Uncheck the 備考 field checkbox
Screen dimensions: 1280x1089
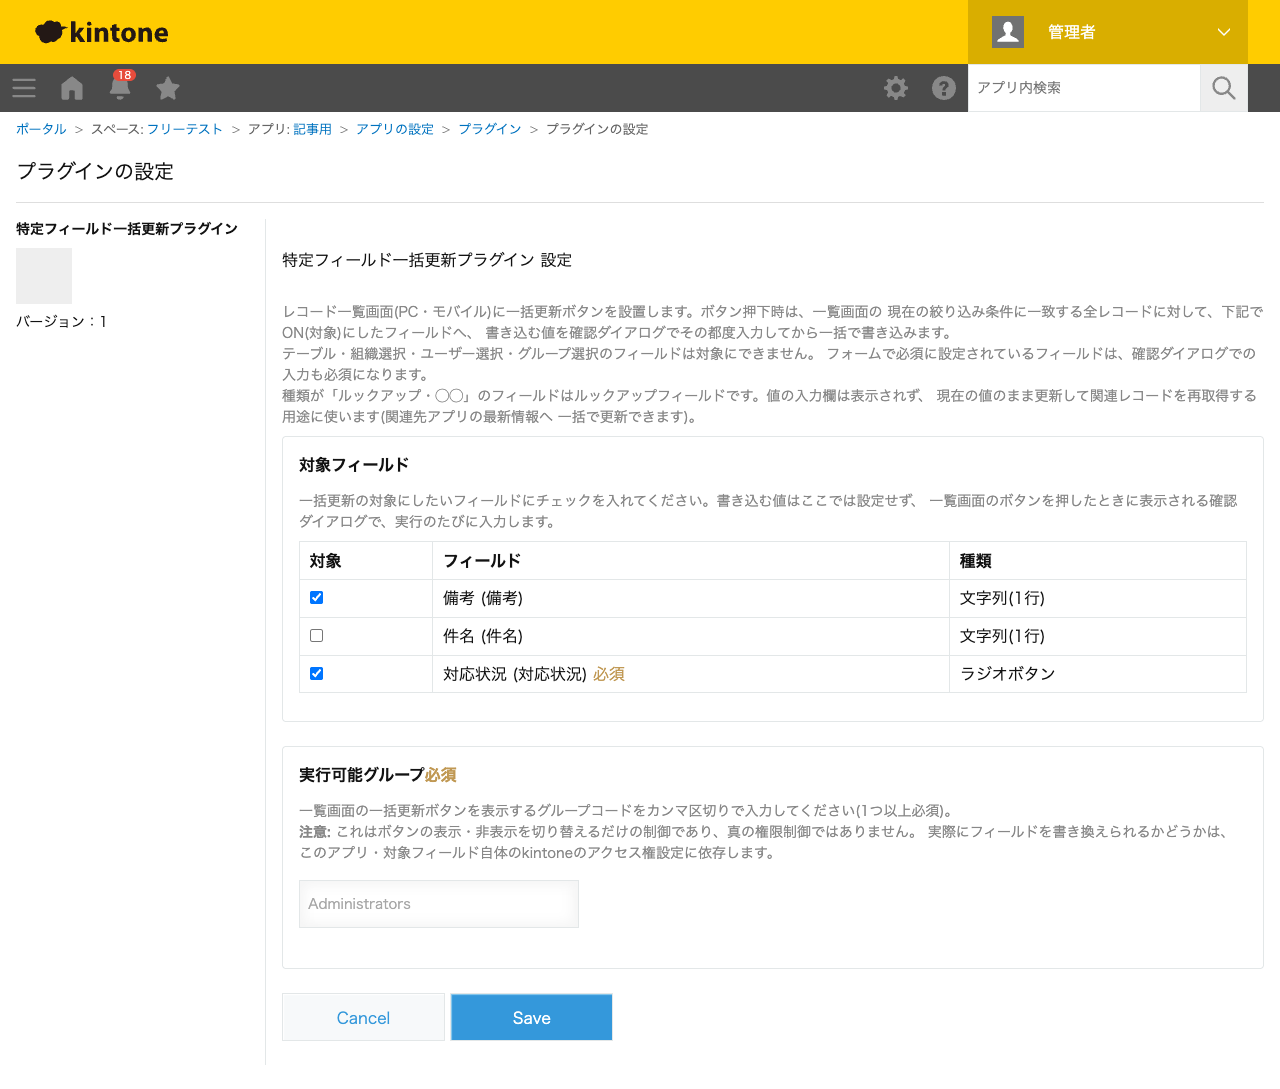click(317, 598)
